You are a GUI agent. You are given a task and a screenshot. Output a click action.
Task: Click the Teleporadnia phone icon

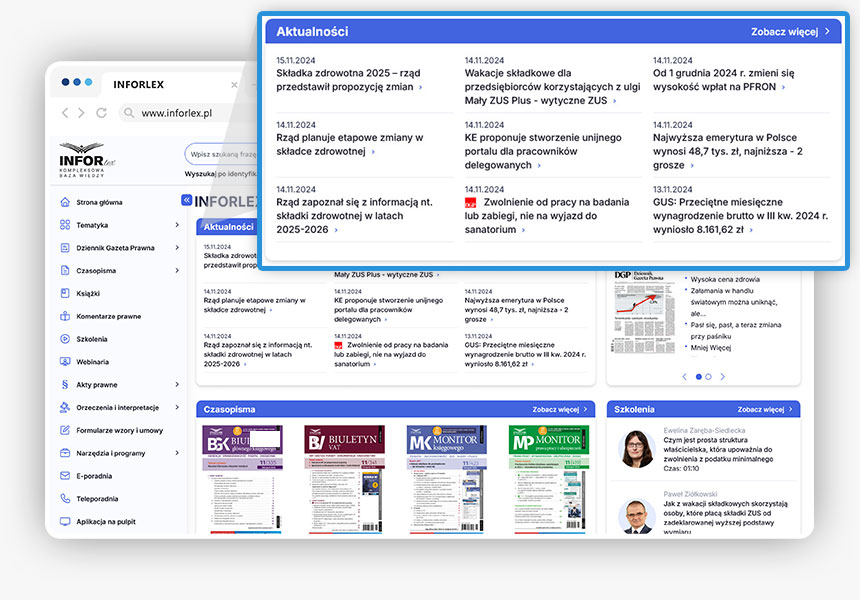tap(65, 499)
